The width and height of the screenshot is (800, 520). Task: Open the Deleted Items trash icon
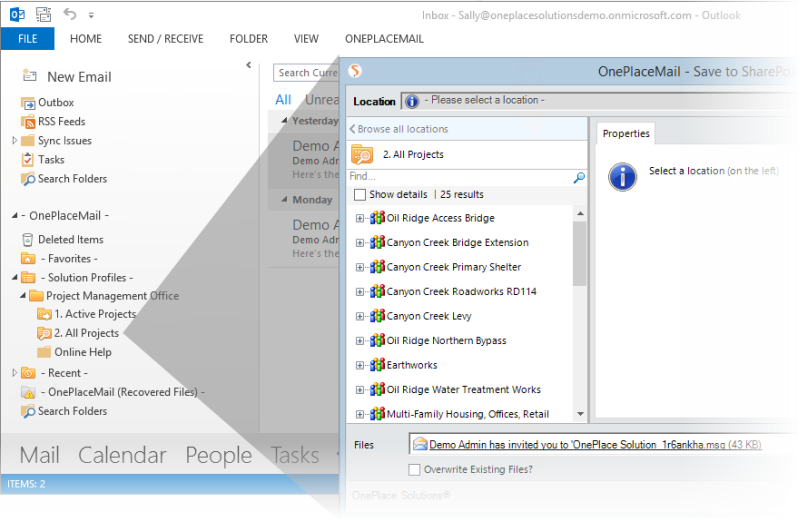pyautogui.click(x=28, y=240)
